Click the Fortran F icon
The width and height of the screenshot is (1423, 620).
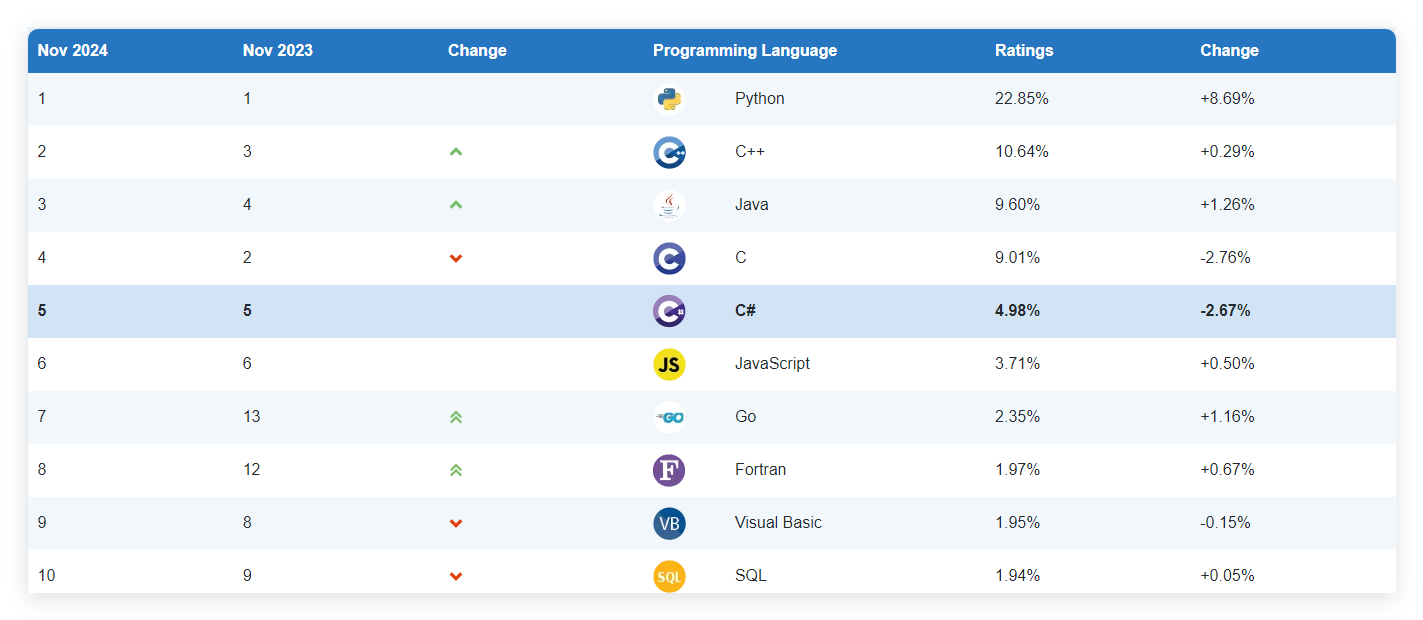tap(669, 470)
